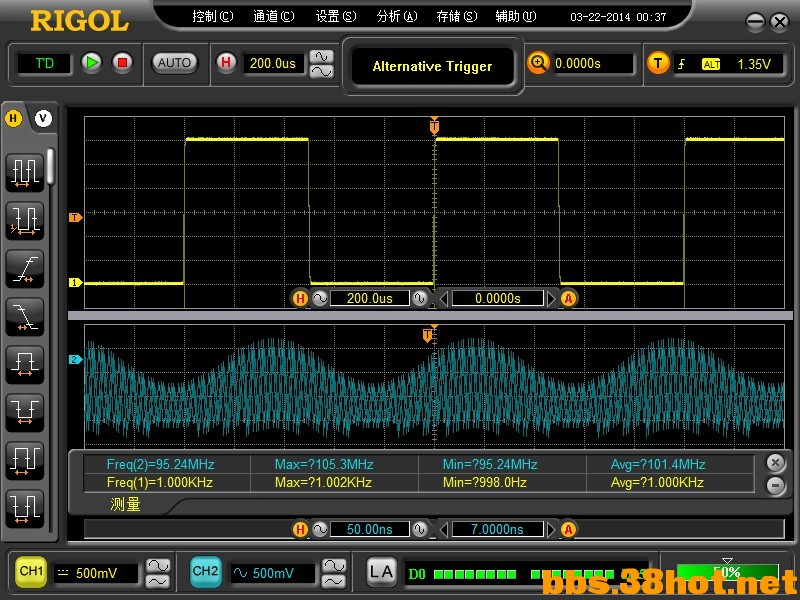The image size is (800, 600).
Task: Click the CH1 waveform 200.0us timebase field
Action: pyautogui.click(x=370, y=298)
